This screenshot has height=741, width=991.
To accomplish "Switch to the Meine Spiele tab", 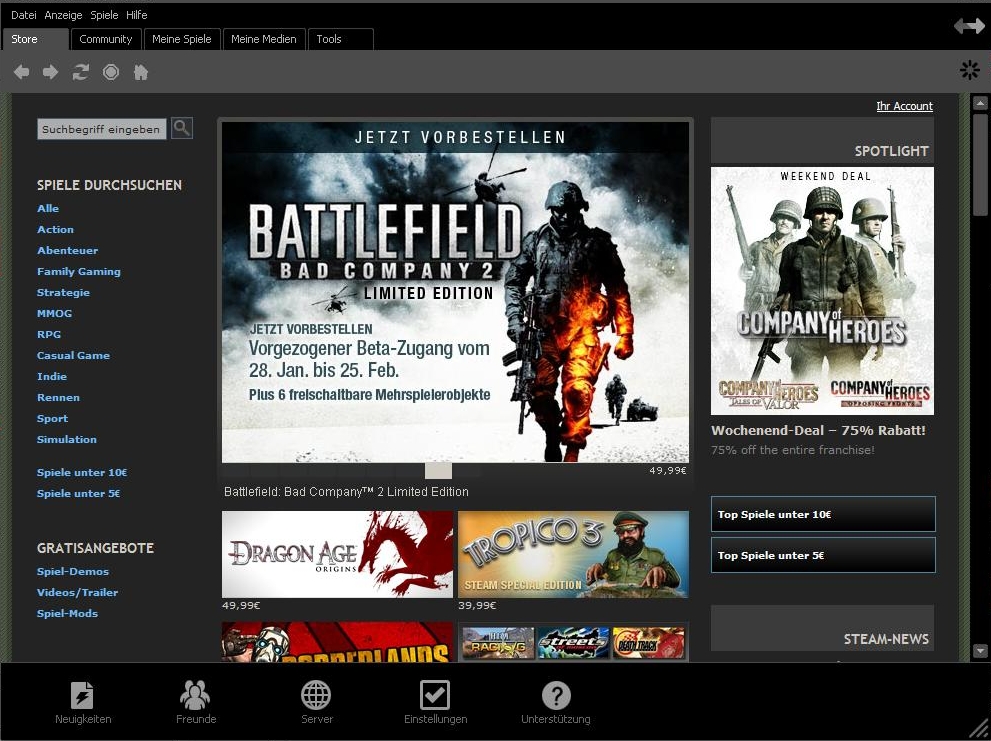I will tap(182, 39).
